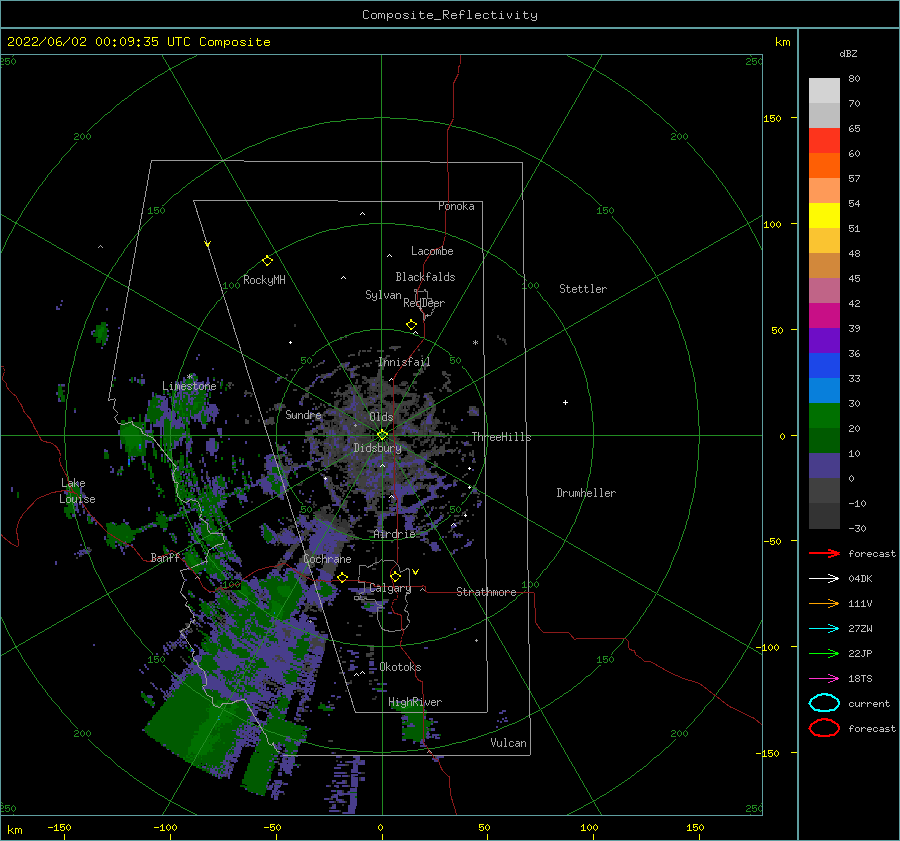Click the 18TS legend text
Screen dimensions: 900x841
[860, 679]
